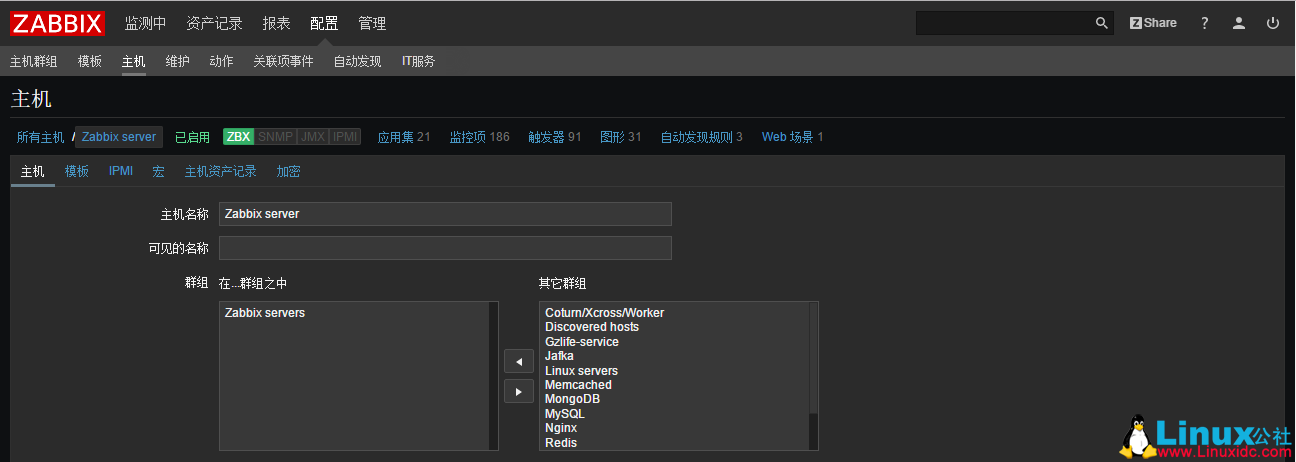
Task: Switch to the 加密 tab
Action: point(289,171)
